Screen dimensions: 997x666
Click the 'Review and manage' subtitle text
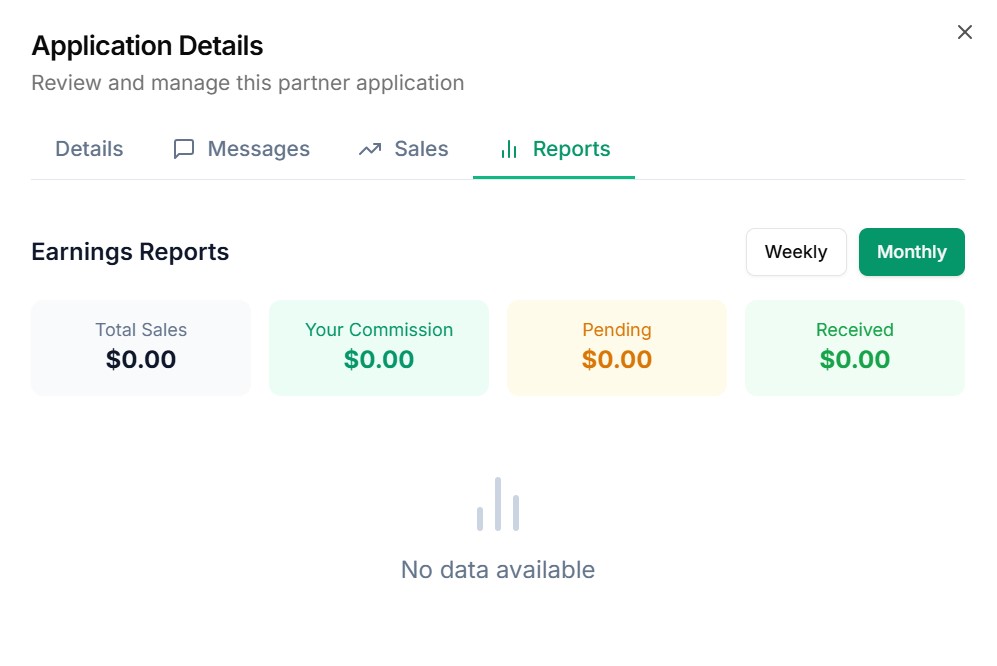tap(247, 83)
